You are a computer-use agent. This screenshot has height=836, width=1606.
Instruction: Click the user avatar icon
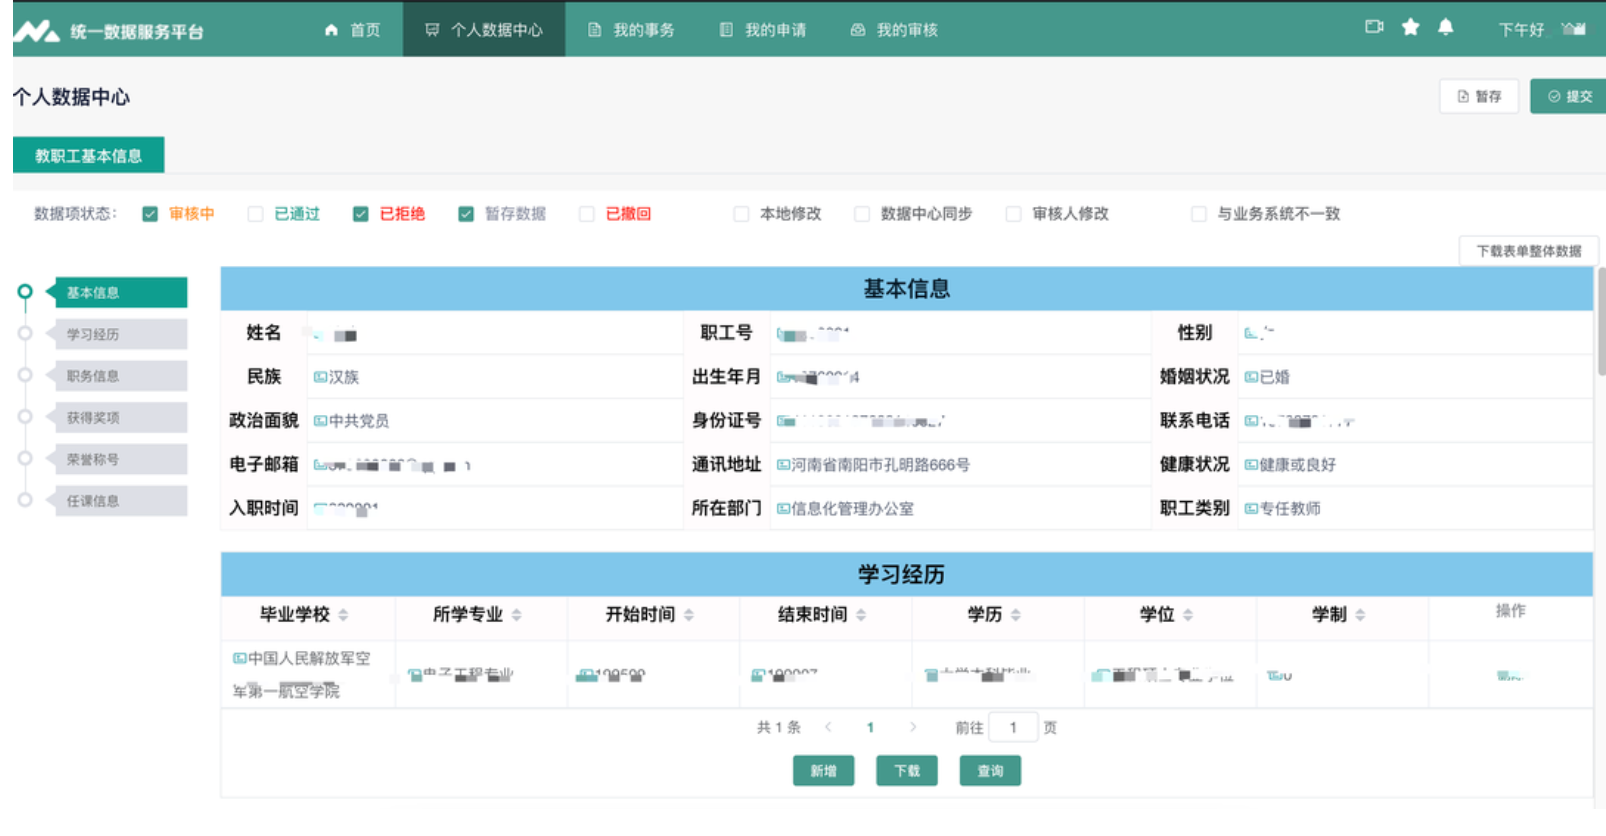1574,29
